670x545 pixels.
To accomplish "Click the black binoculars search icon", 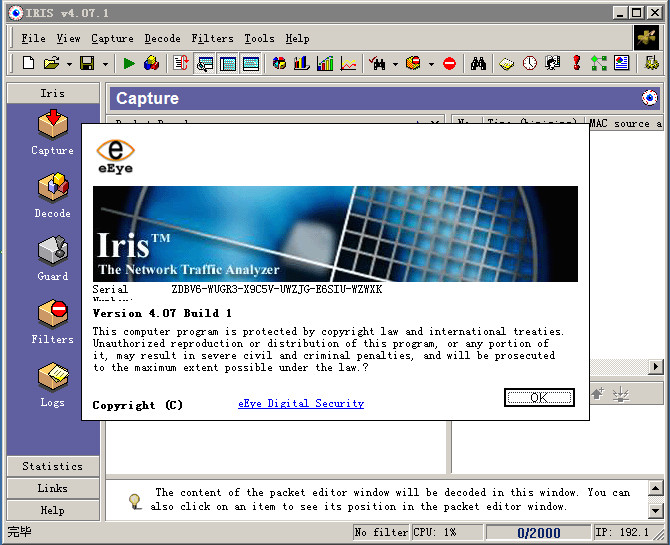I will 478,63.
